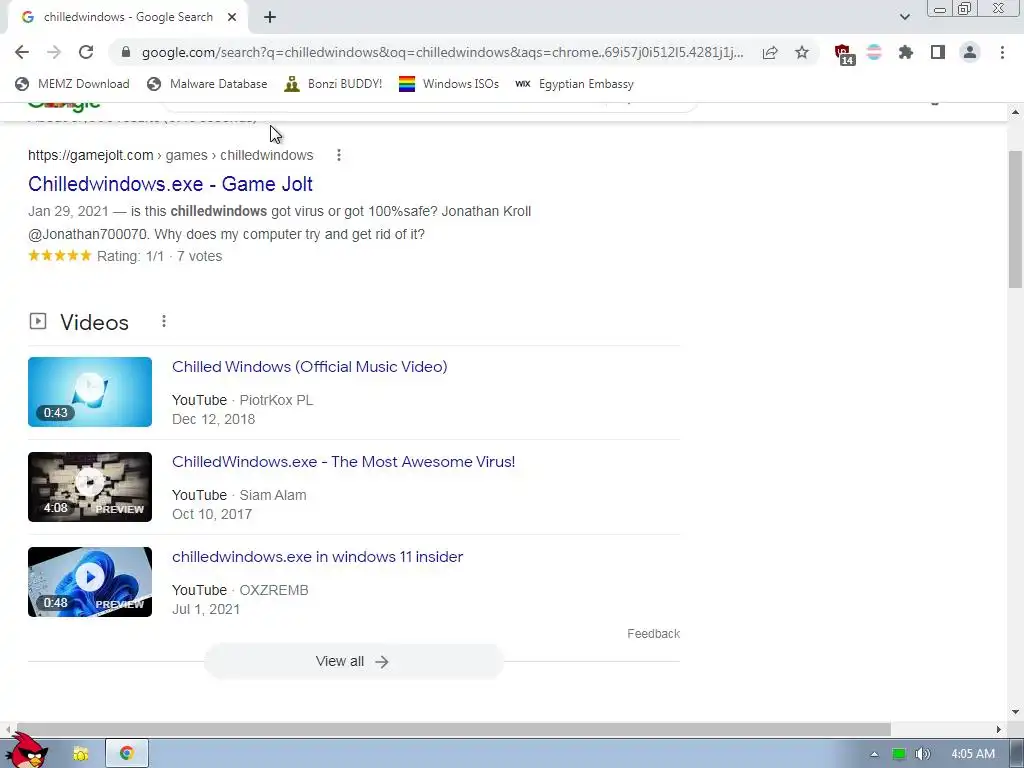Screen dimensions: 1024x768
Task: Bookmark this page with the star
Action: point(802,52)
